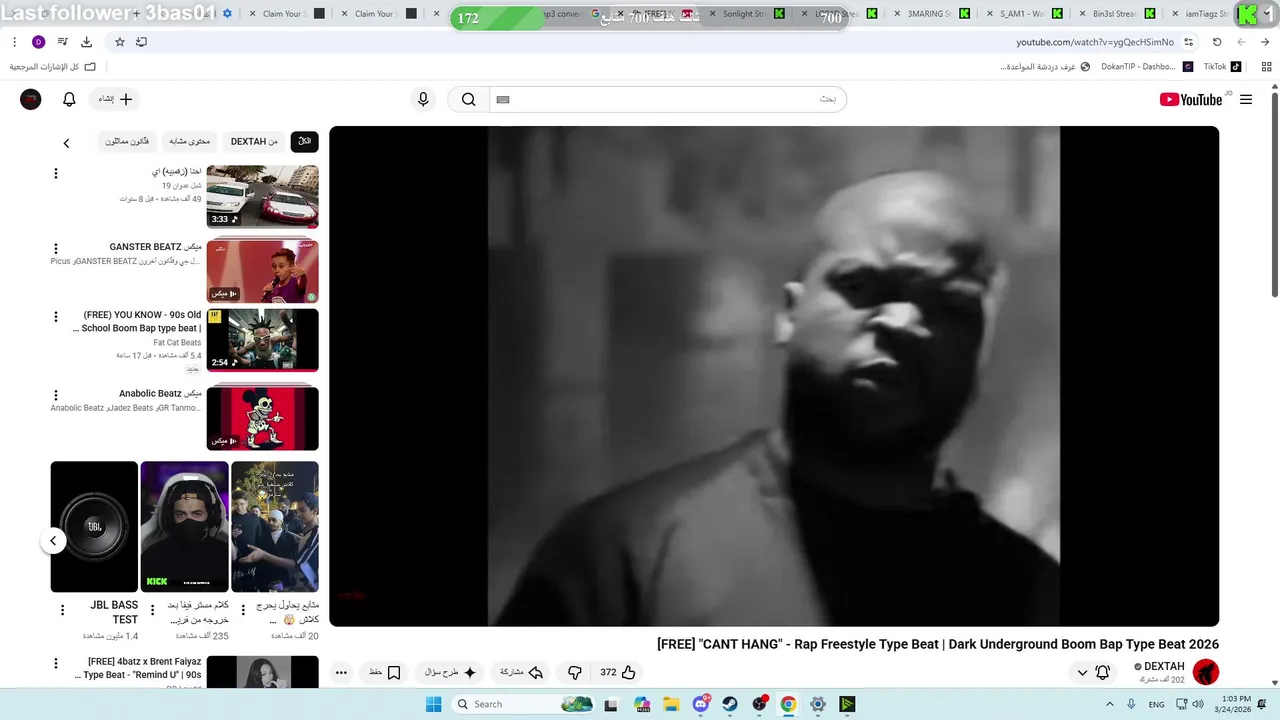Open the site controls icon in address bar
This screenshot has height=720, width=1280.
point(1189,42)
